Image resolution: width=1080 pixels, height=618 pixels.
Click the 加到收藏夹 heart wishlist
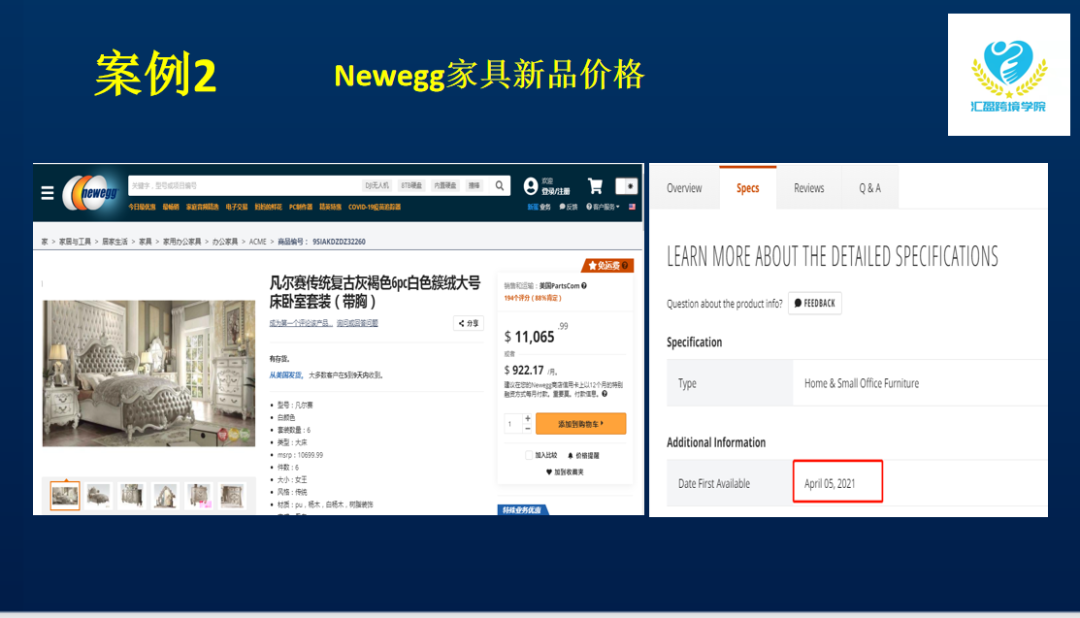click(565, 472)
